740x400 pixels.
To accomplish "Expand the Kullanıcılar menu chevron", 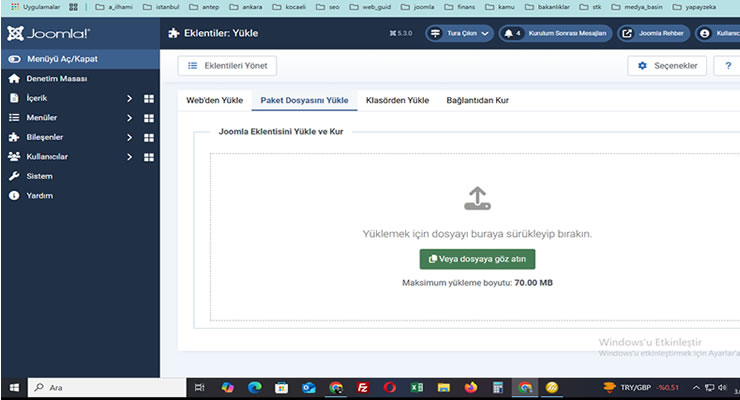I will [x=129, y=157].
